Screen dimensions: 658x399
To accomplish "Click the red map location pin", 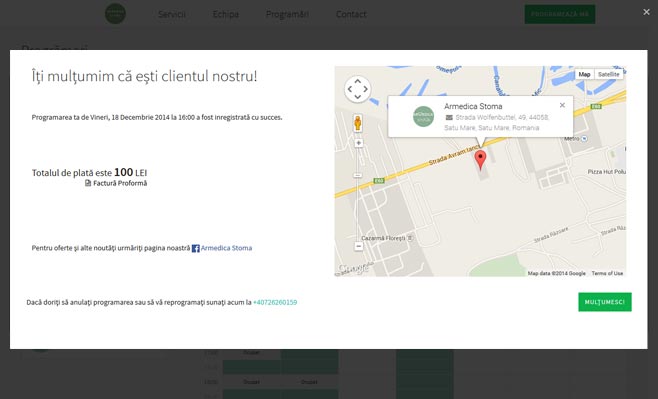I will 480,160.
